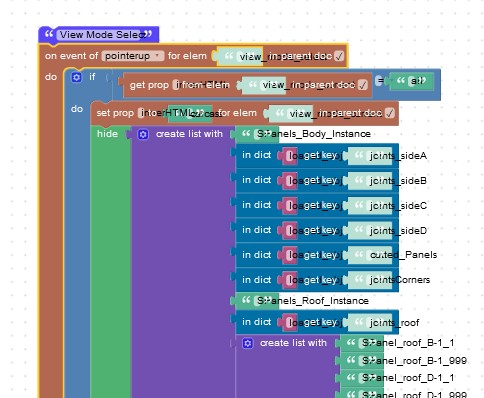Viewport: 484px width, 398px height.
Task: Click the gear on the nested create list block
Action: pos(247,343)
